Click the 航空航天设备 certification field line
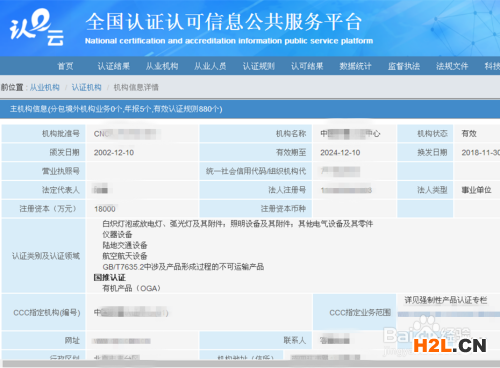The image size is (500, 368). pyautogui.click(x=125, y=256)
